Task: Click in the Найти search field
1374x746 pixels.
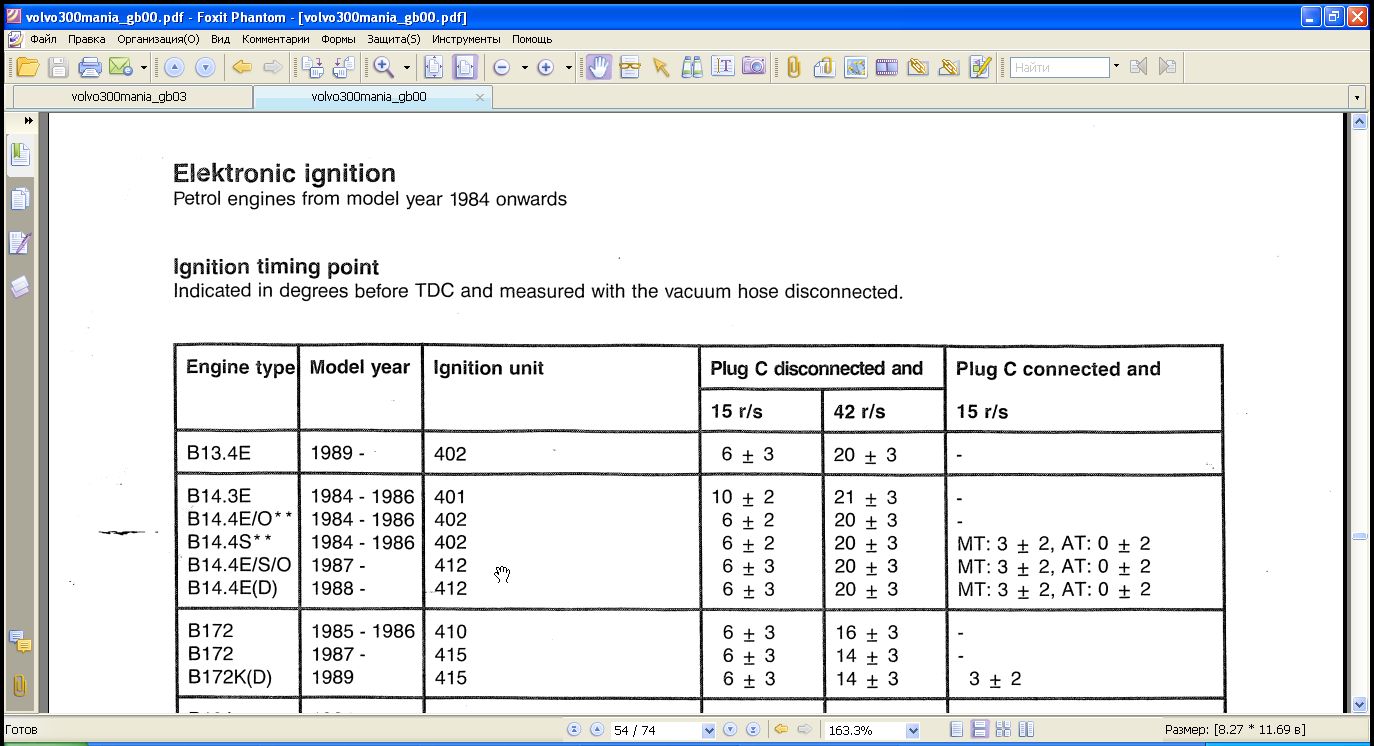Action: click(x=1059, y=68)
